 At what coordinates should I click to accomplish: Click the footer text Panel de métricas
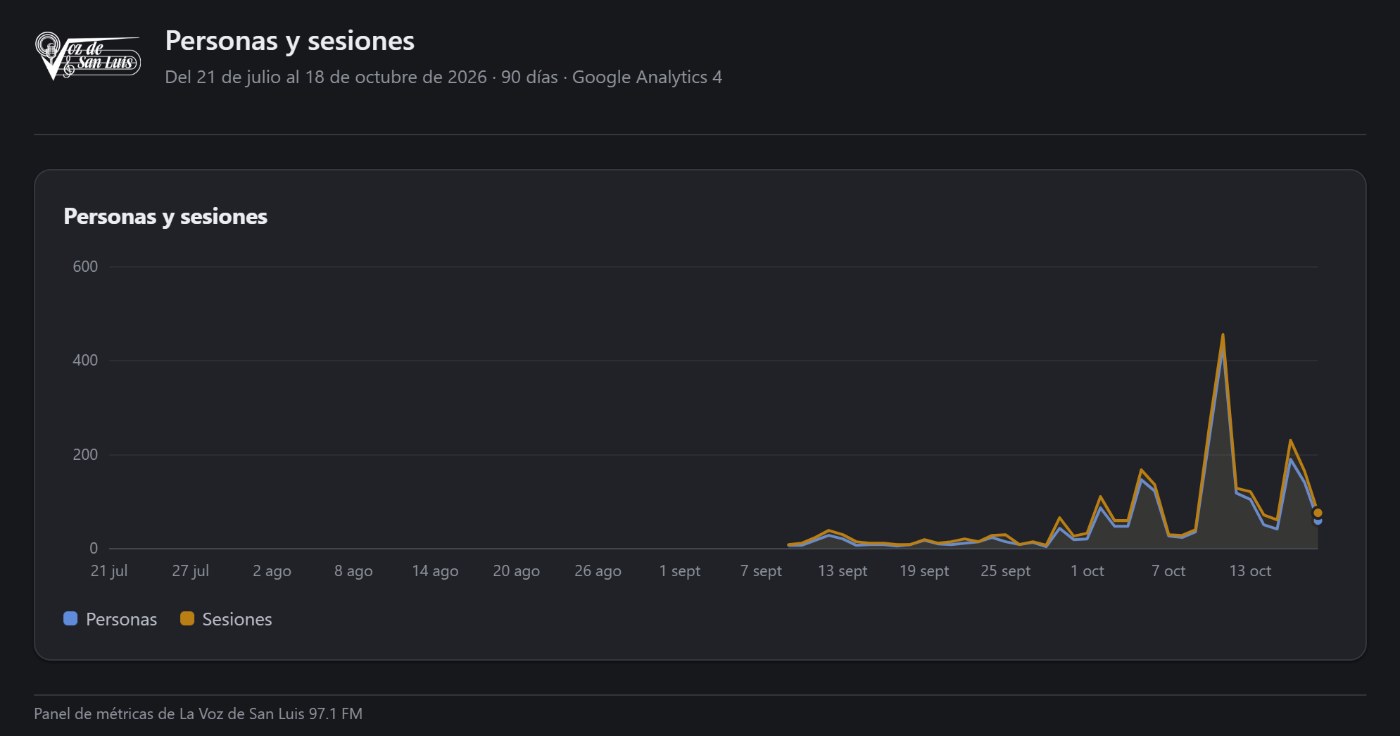[198, 714]
